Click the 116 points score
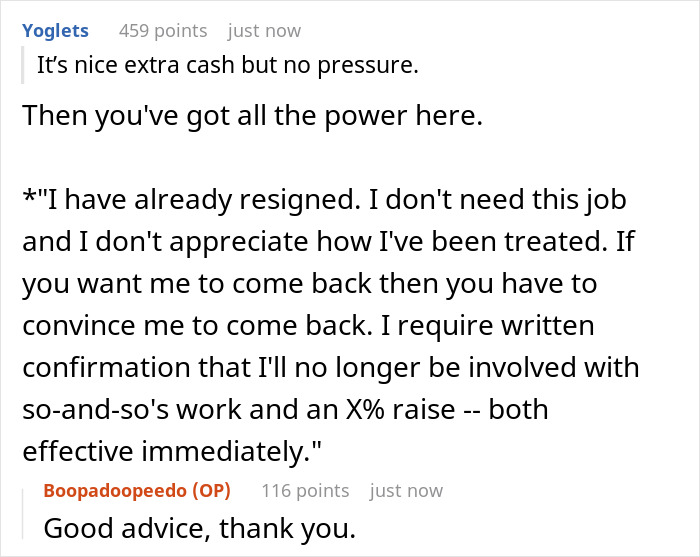700x557 pixels. point(305,490)
